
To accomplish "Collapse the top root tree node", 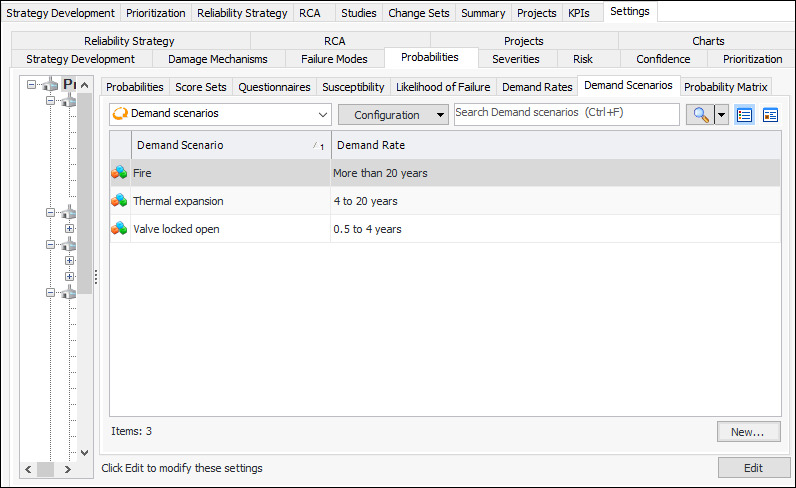I will [x=32, y=86].
